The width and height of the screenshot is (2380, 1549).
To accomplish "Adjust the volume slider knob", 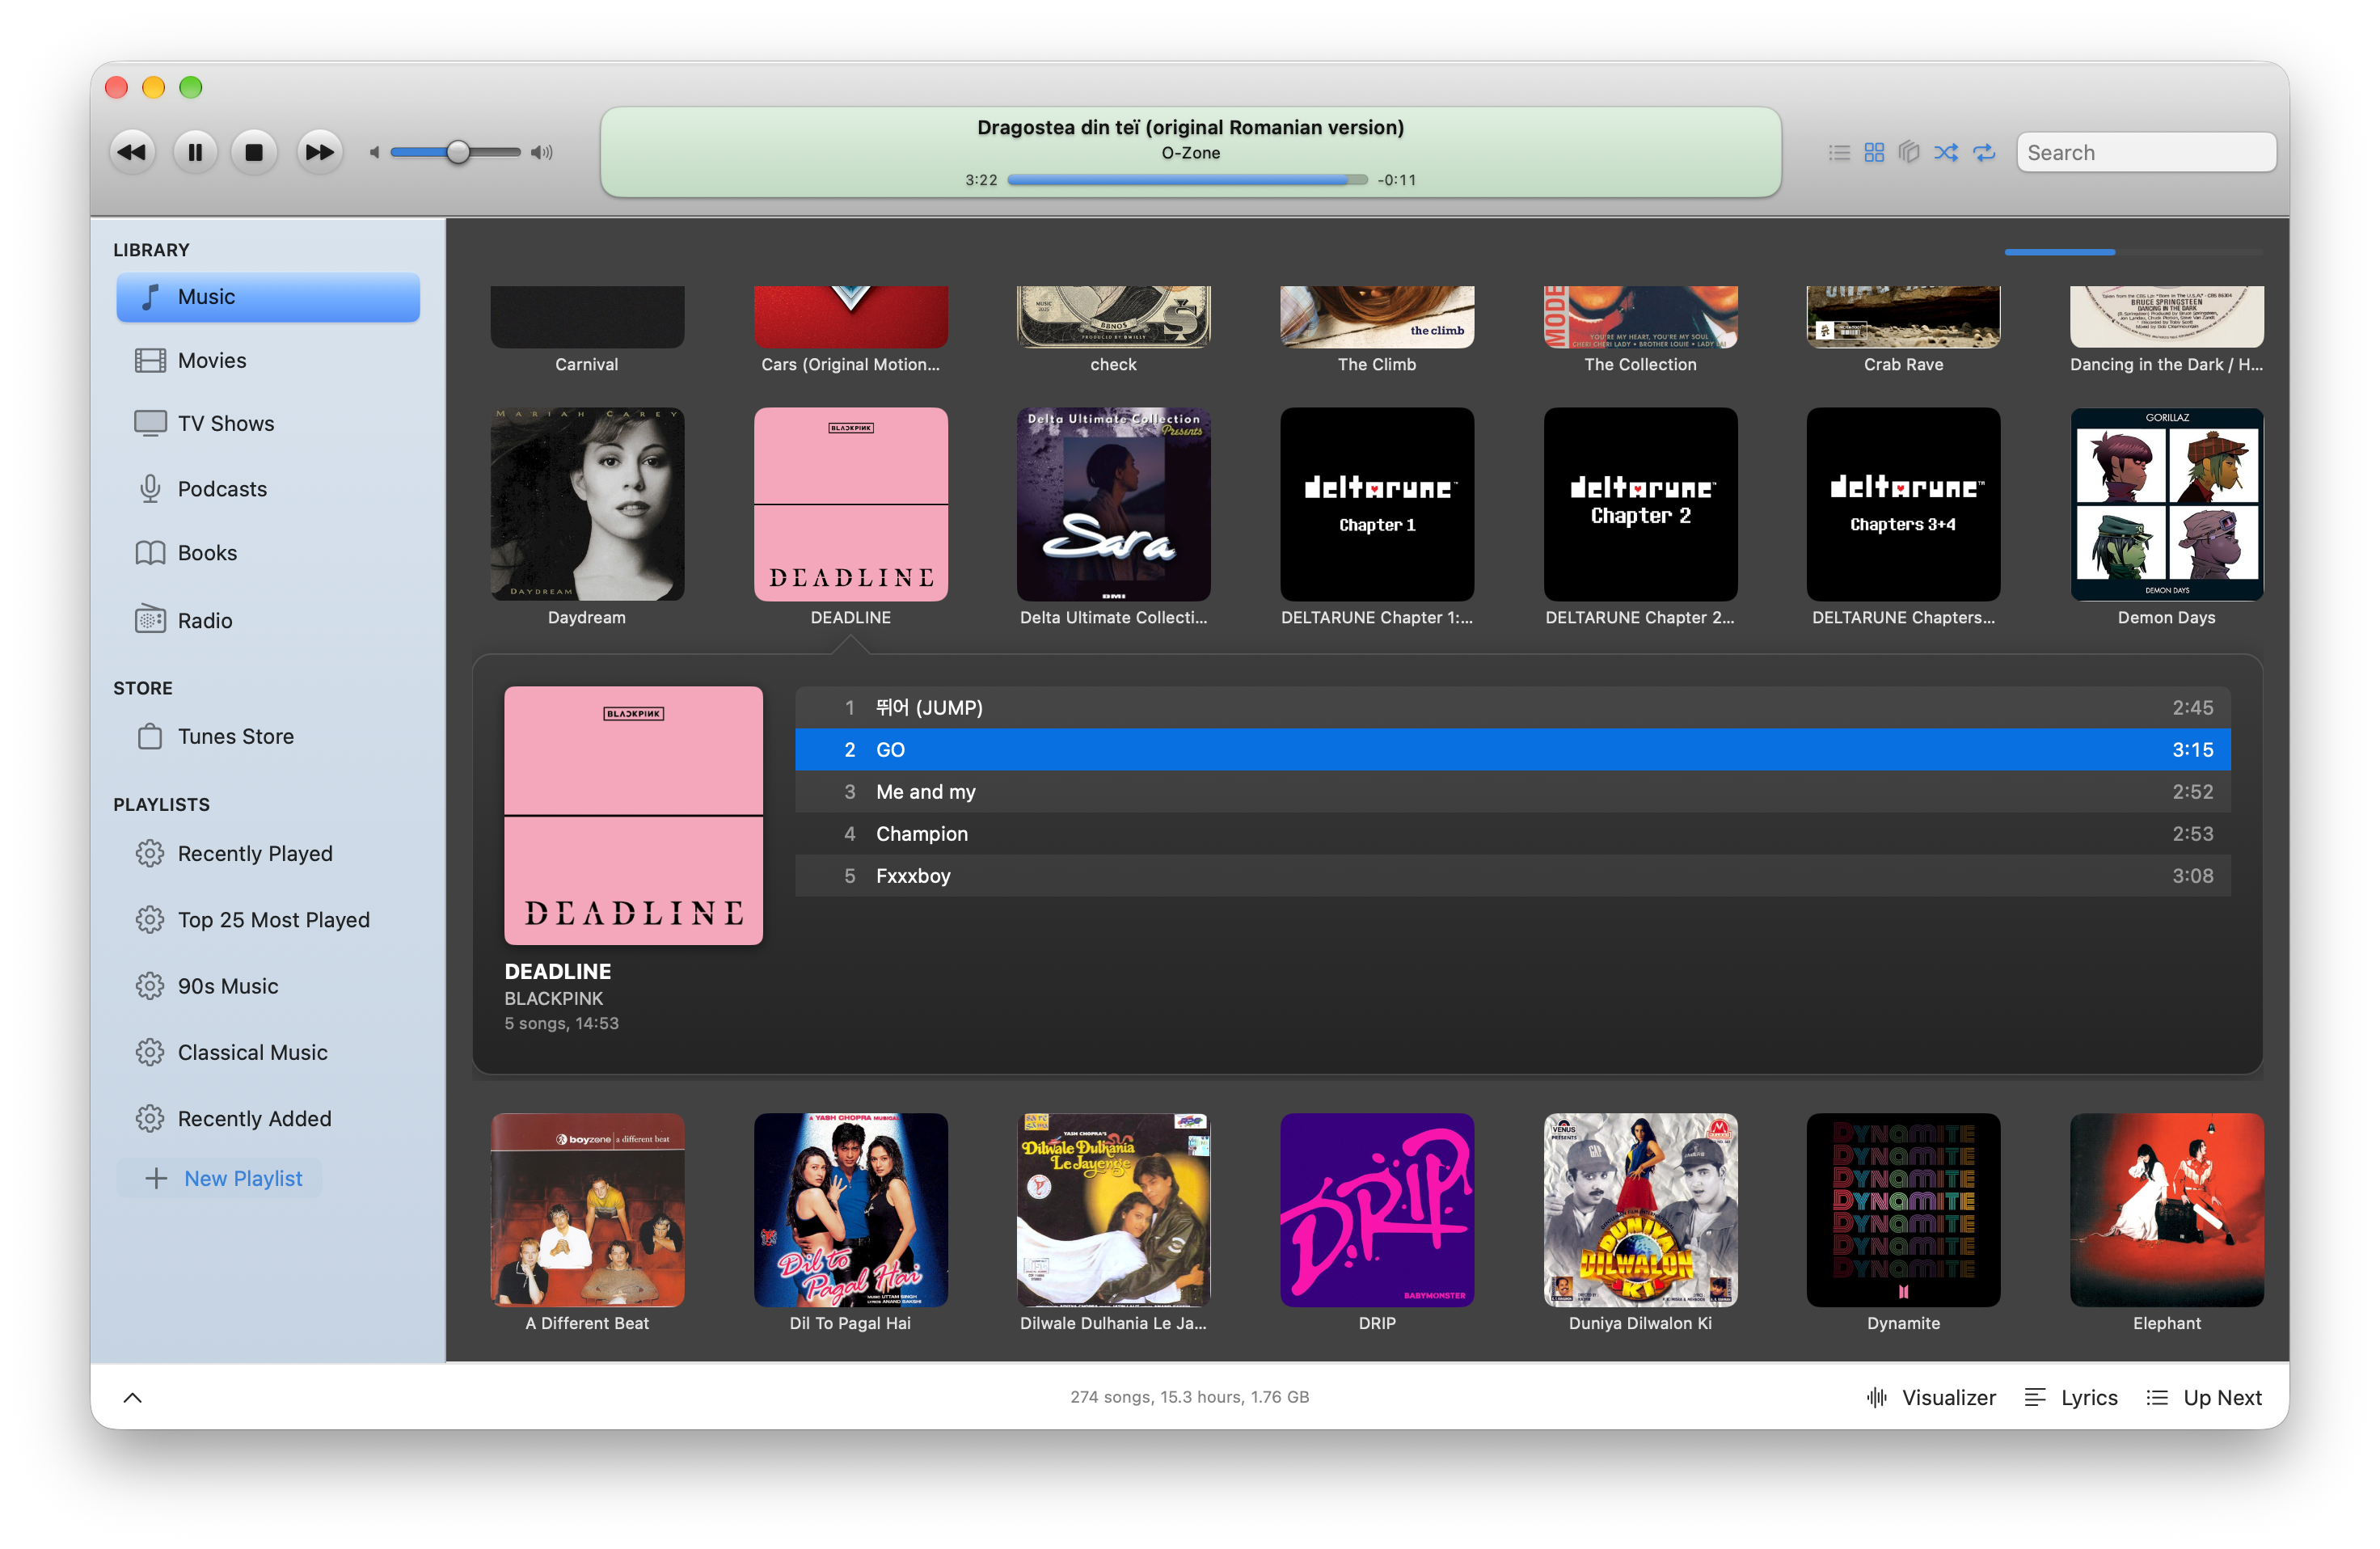I will tap(458, 153).
